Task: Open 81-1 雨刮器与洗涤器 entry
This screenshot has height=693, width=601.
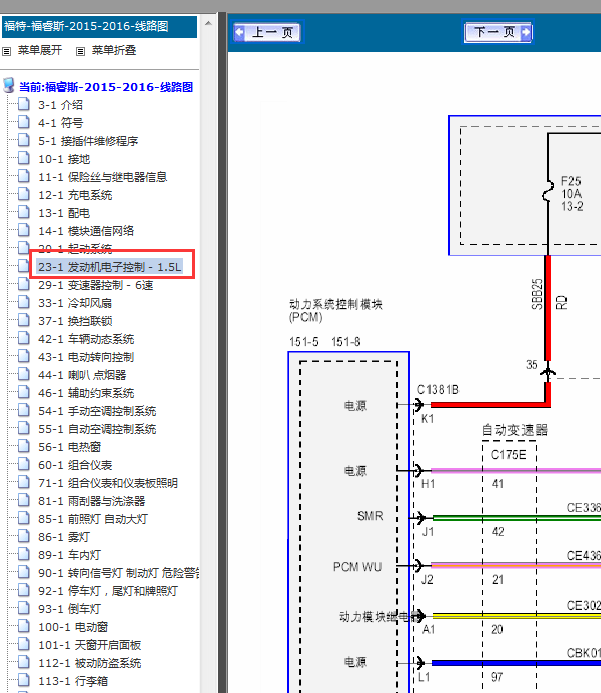Action: click(91, 501)
